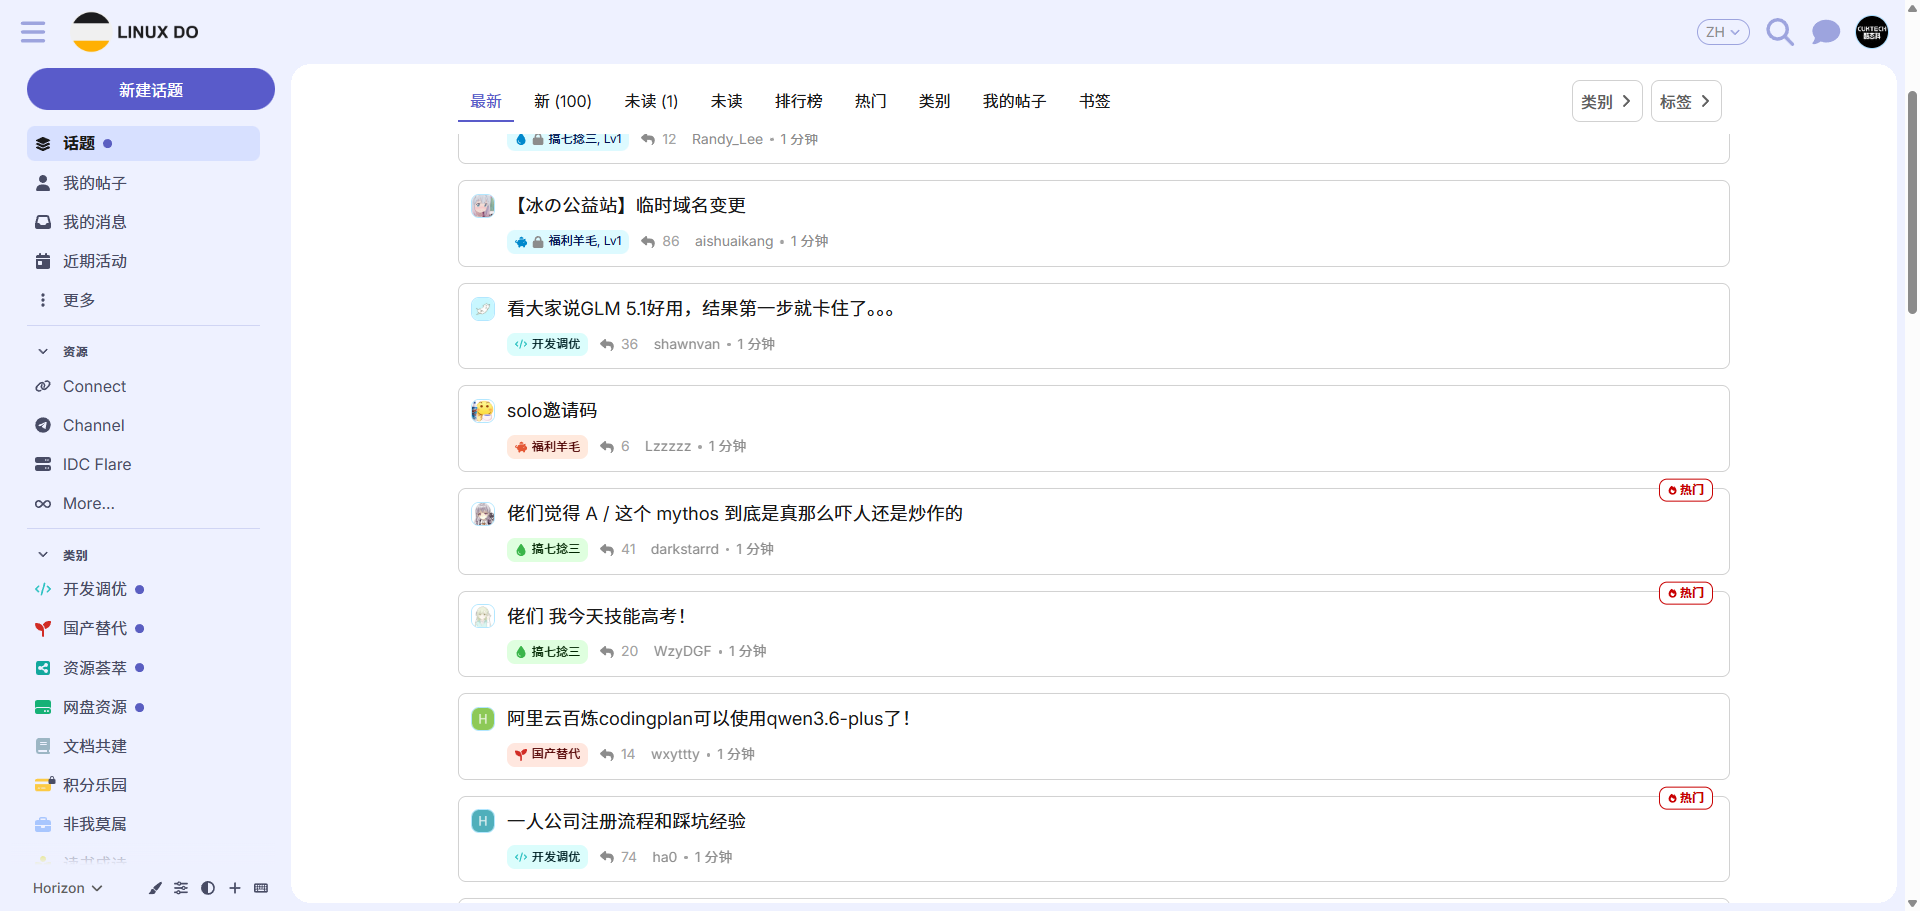Open the ZH language dropdown

pyautogui.click(x=1723, y=32)
